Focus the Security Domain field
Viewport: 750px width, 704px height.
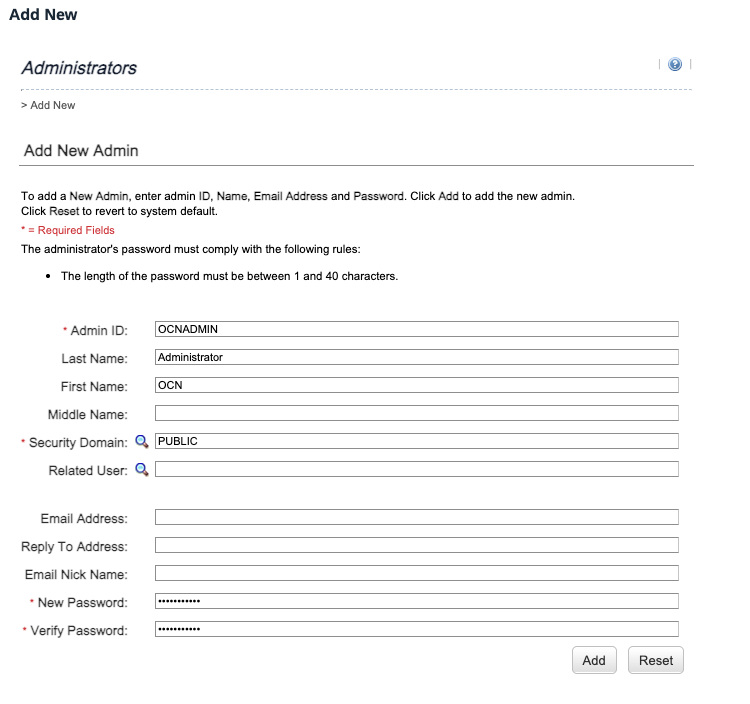(416, 441)
